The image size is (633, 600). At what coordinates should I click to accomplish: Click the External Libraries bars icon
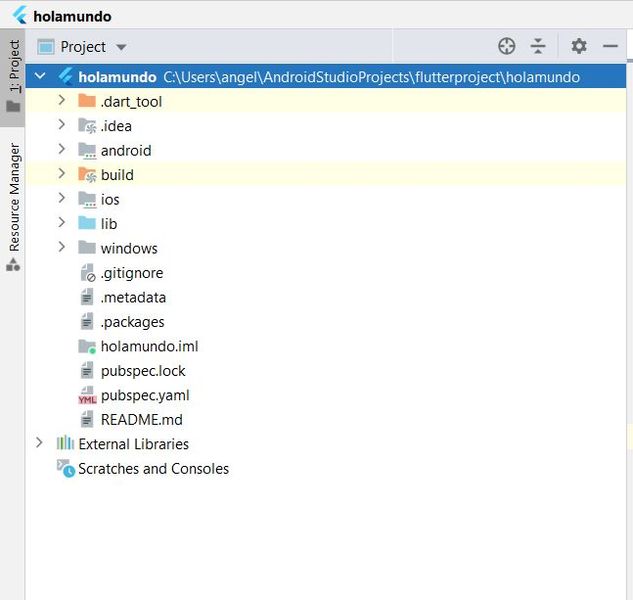(x=65, y=443)
